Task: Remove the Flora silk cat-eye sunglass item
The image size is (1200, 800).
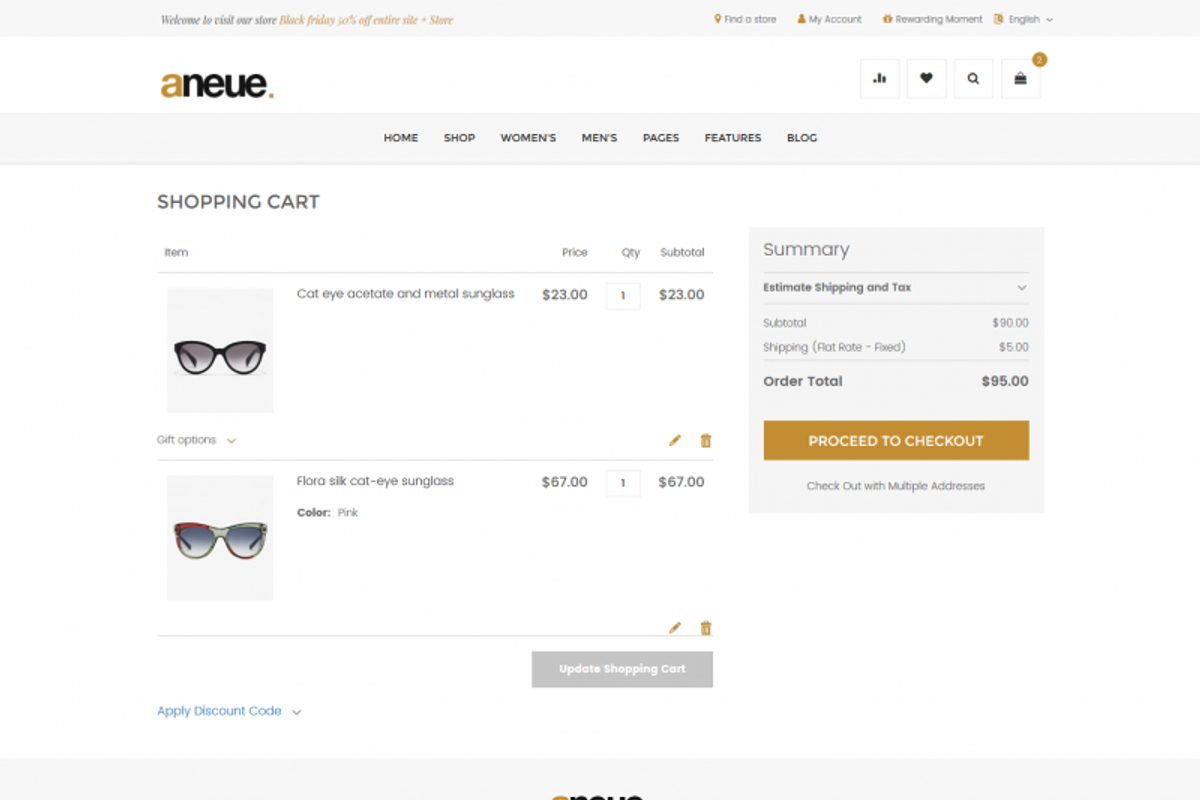Action: 706,628
